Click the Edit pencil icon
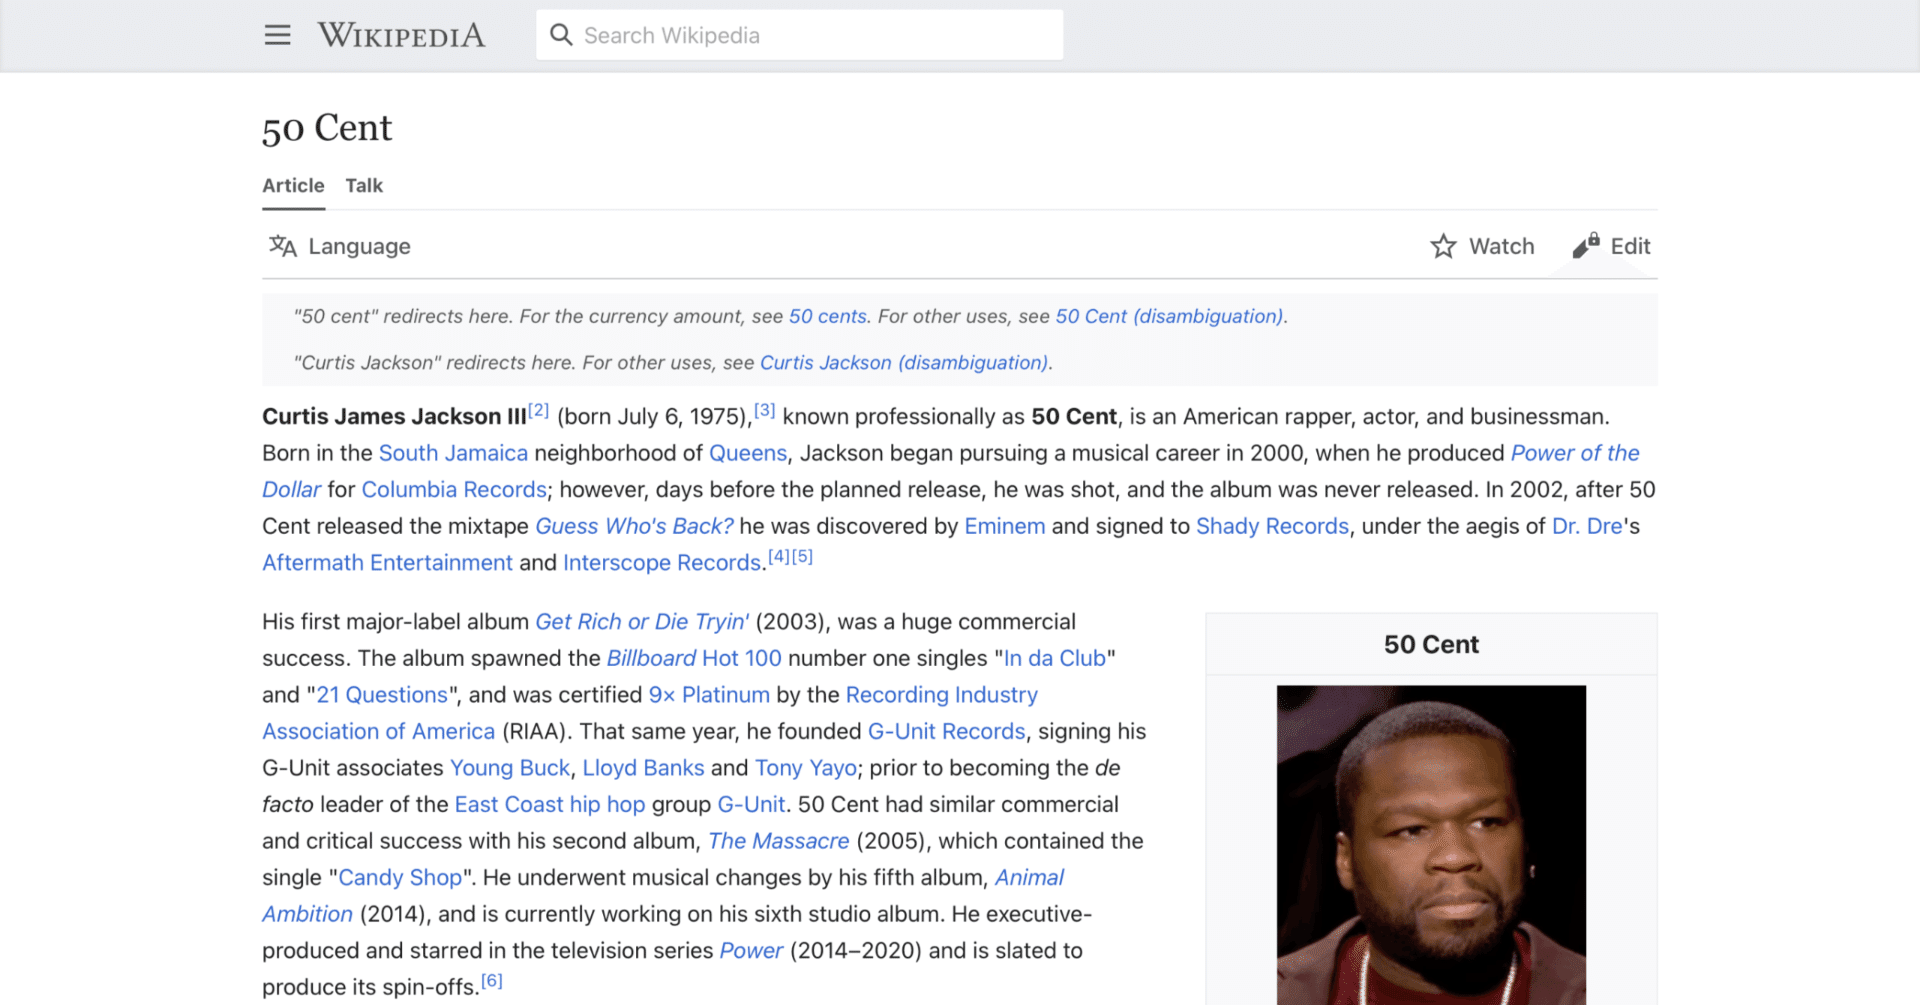The height and width of the screenshot is (1005, 1920). pos(1586,246)
